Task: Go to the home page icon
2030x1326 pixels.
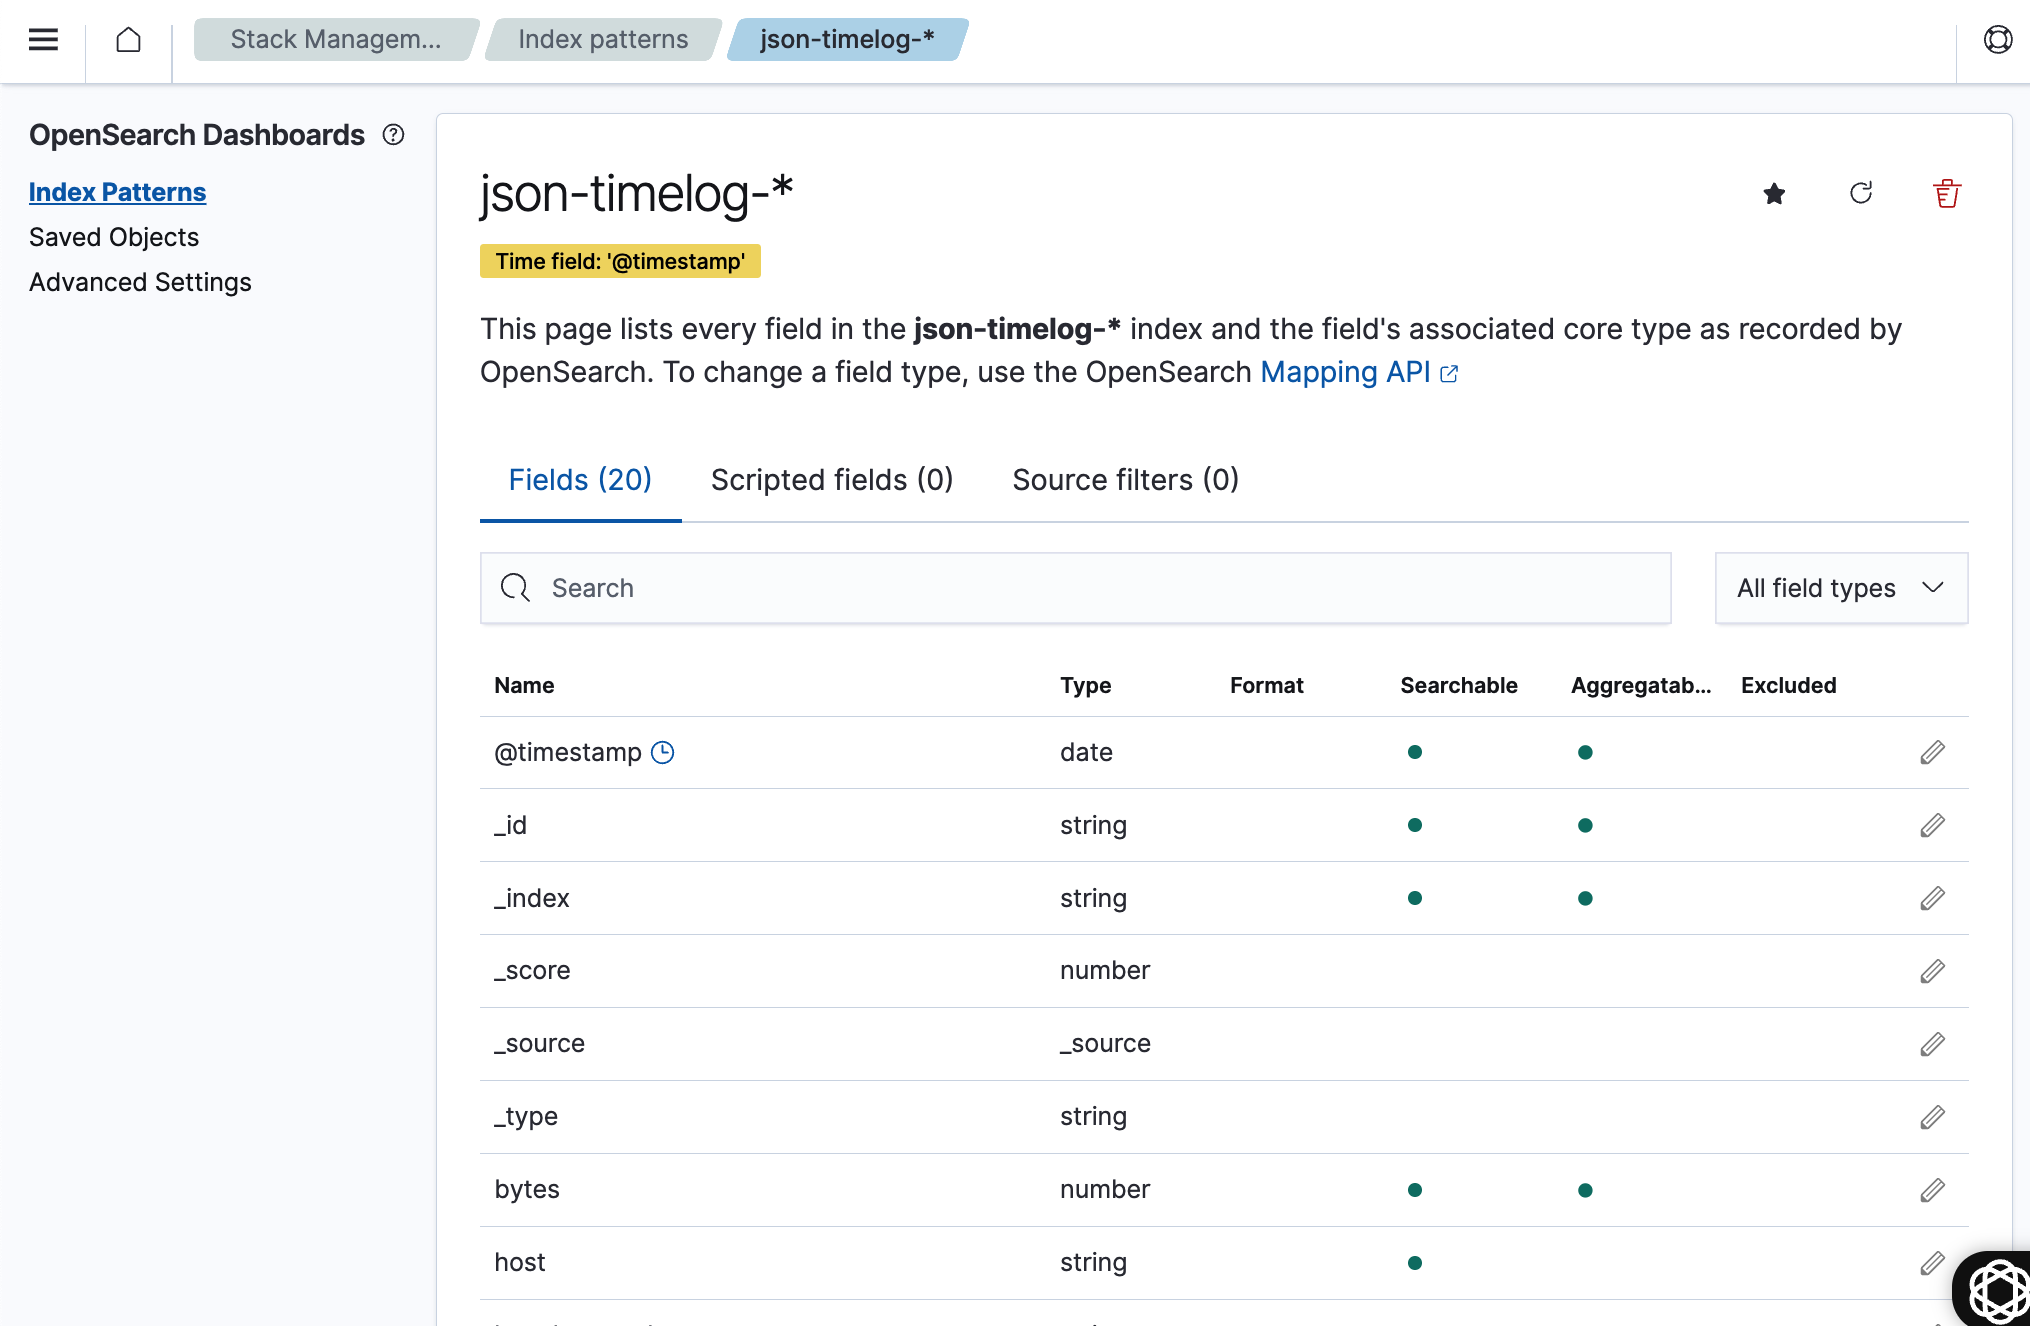Action: pos(128,40)
